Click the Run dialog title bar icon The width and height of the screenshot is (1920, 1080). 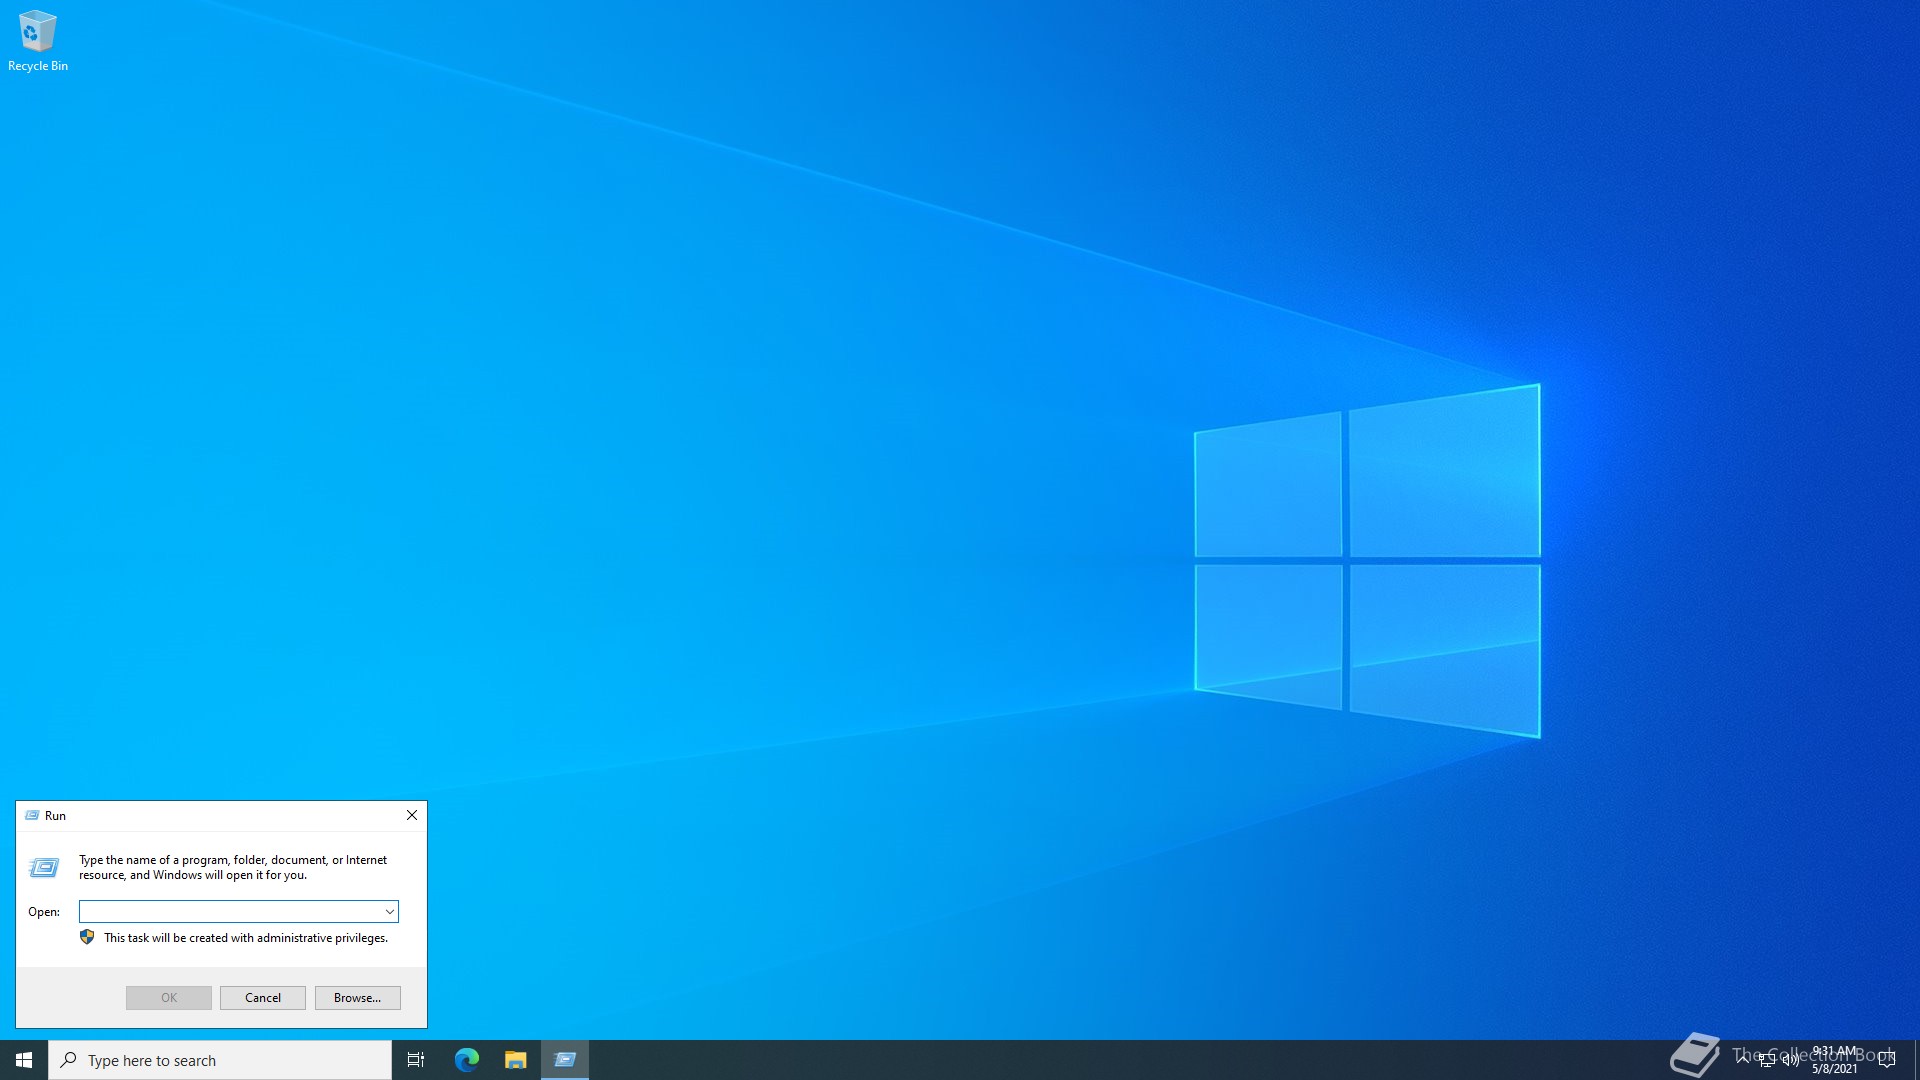coord(32,816)
